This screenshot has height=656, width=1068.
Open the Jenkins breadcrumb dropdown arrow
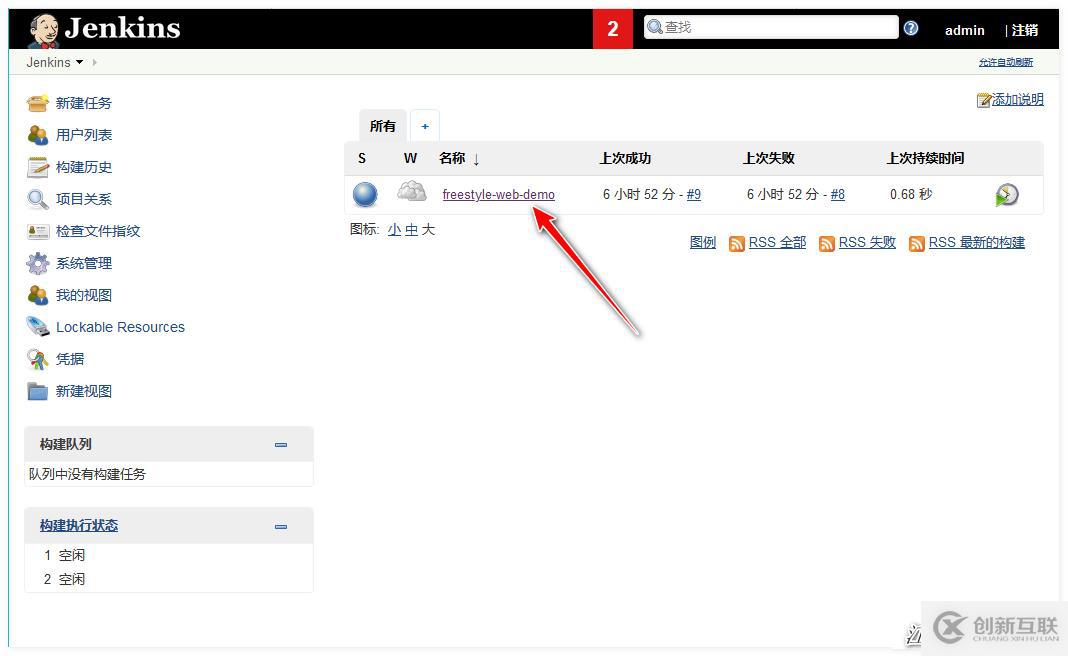pyautogui.click(x=80, y=62)
